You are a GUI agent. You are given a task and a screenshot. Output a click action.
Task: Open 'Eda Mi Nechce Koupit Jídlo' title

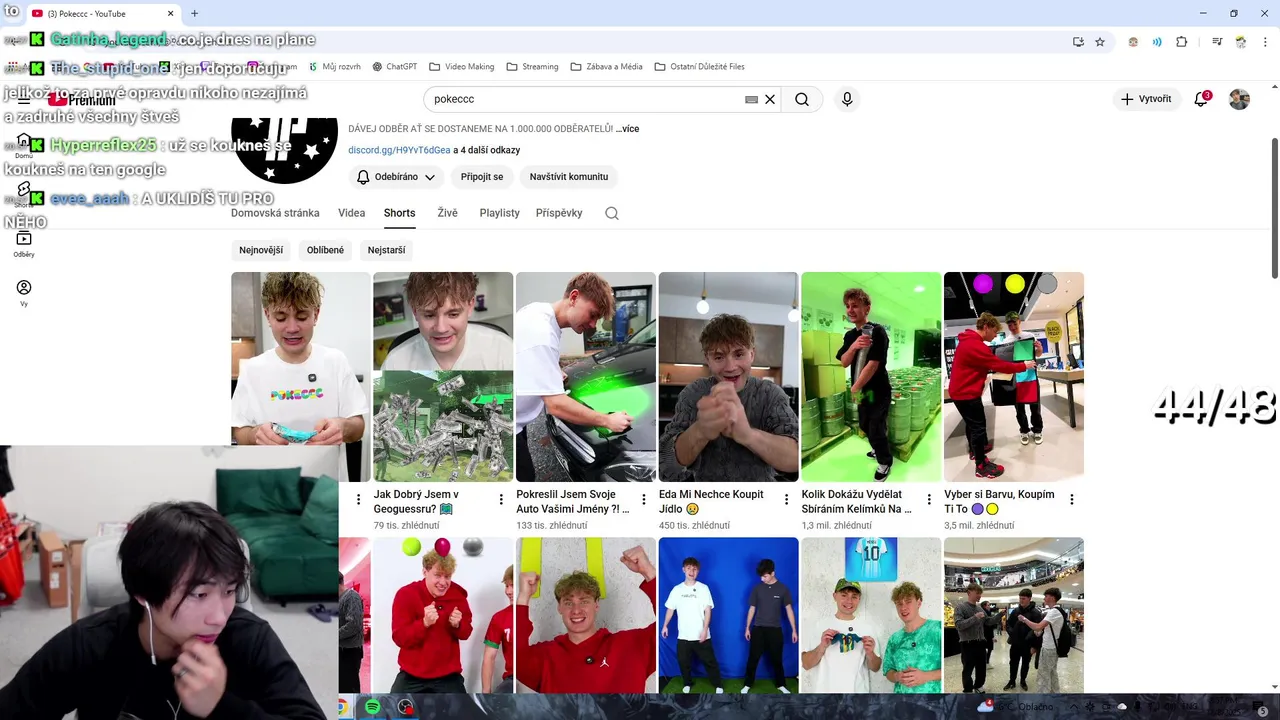click(x=711, y=501)
